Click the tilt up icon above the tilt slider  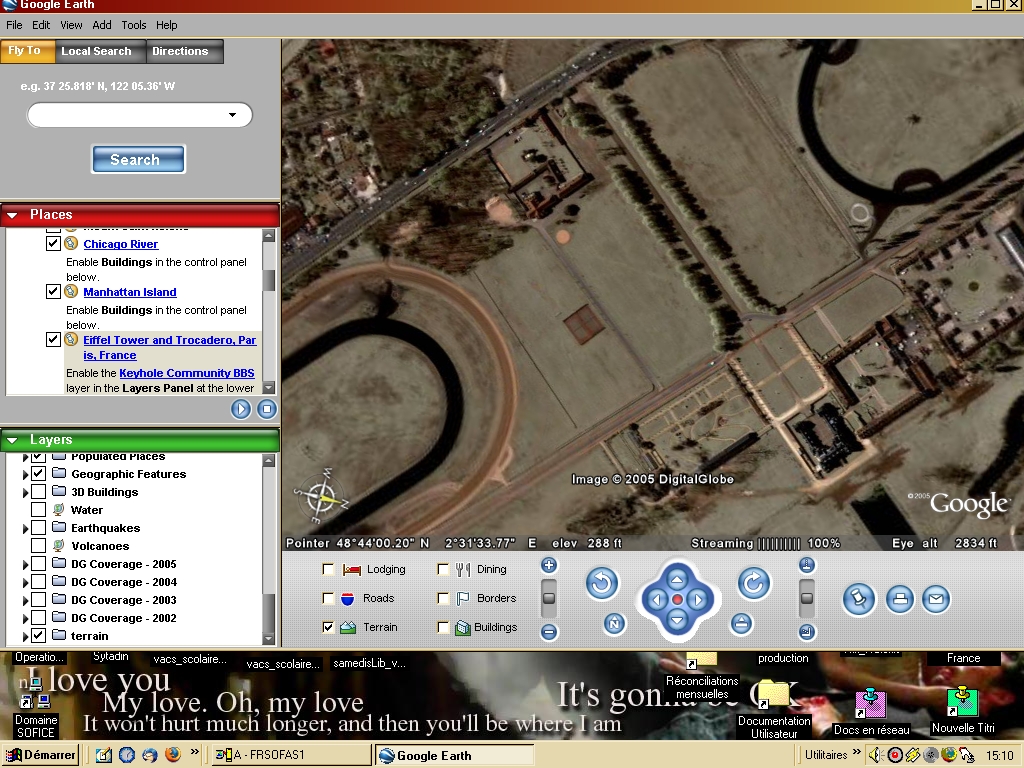(807, 566)
